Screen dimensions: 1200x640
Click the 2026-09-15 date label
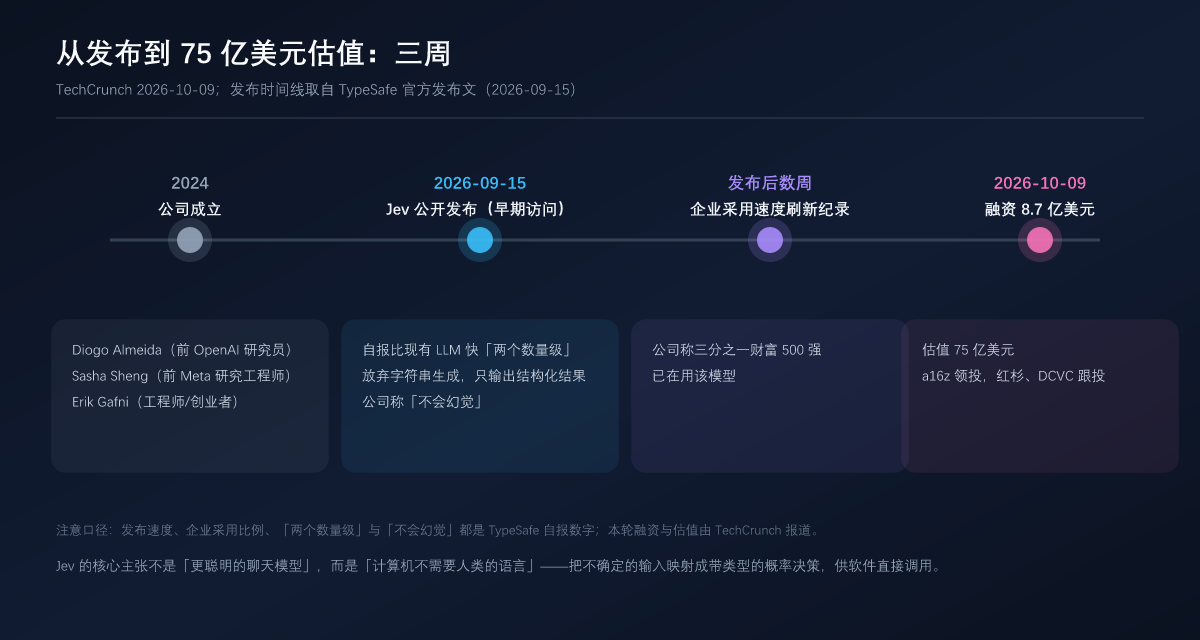480,183
